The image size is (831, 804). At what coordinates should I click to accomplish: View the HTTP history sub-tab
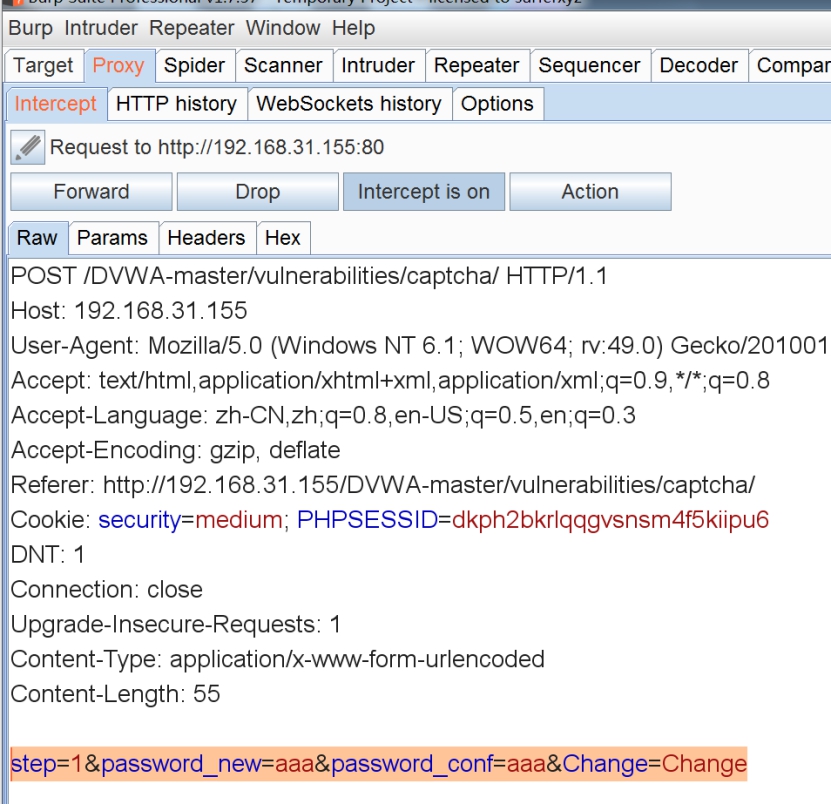point(176,104)
